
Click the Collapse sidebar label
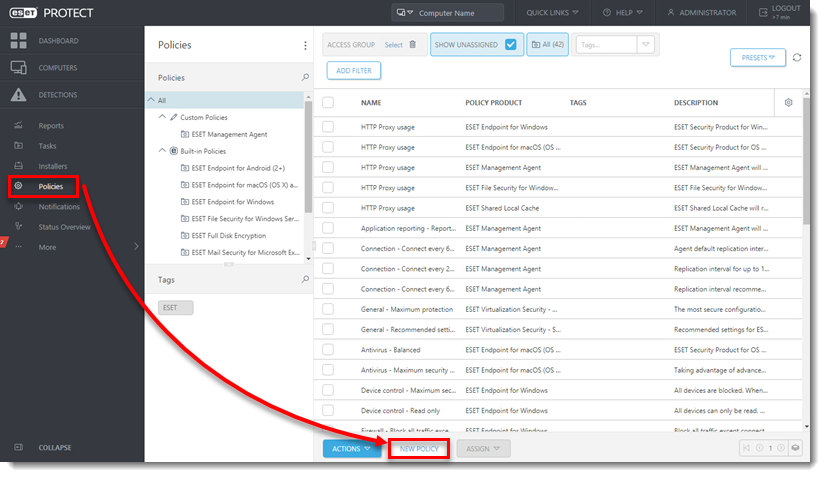coord(55,448)
